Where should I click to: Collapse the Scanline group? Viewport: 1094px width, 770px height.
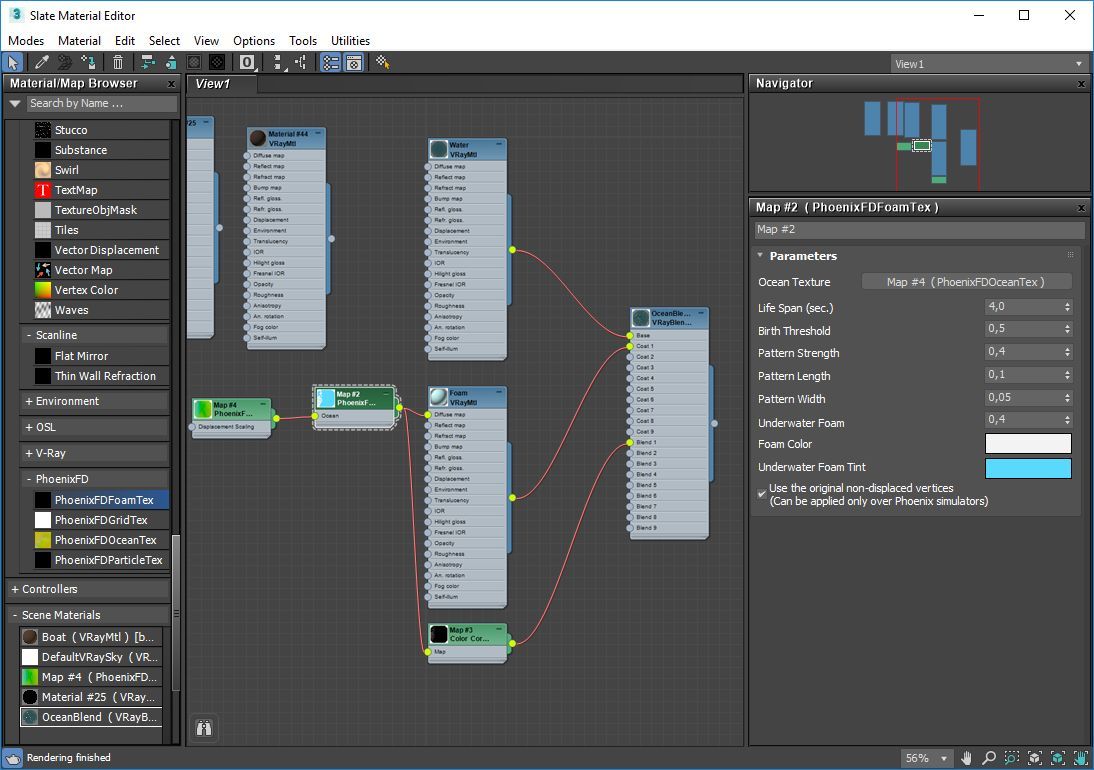29,335
